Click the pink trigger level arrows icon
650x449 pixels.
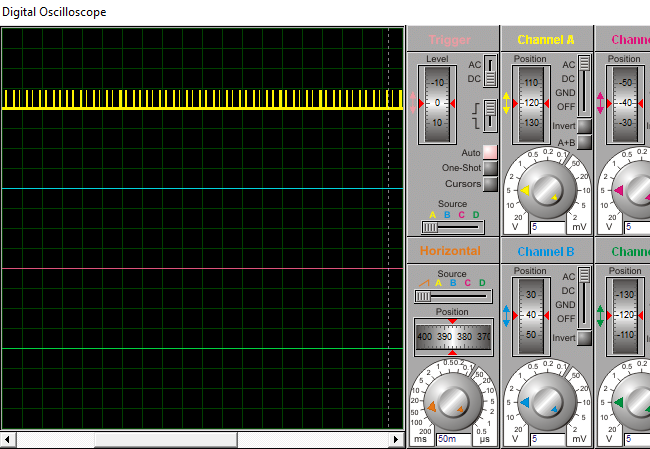pos(412,103)
